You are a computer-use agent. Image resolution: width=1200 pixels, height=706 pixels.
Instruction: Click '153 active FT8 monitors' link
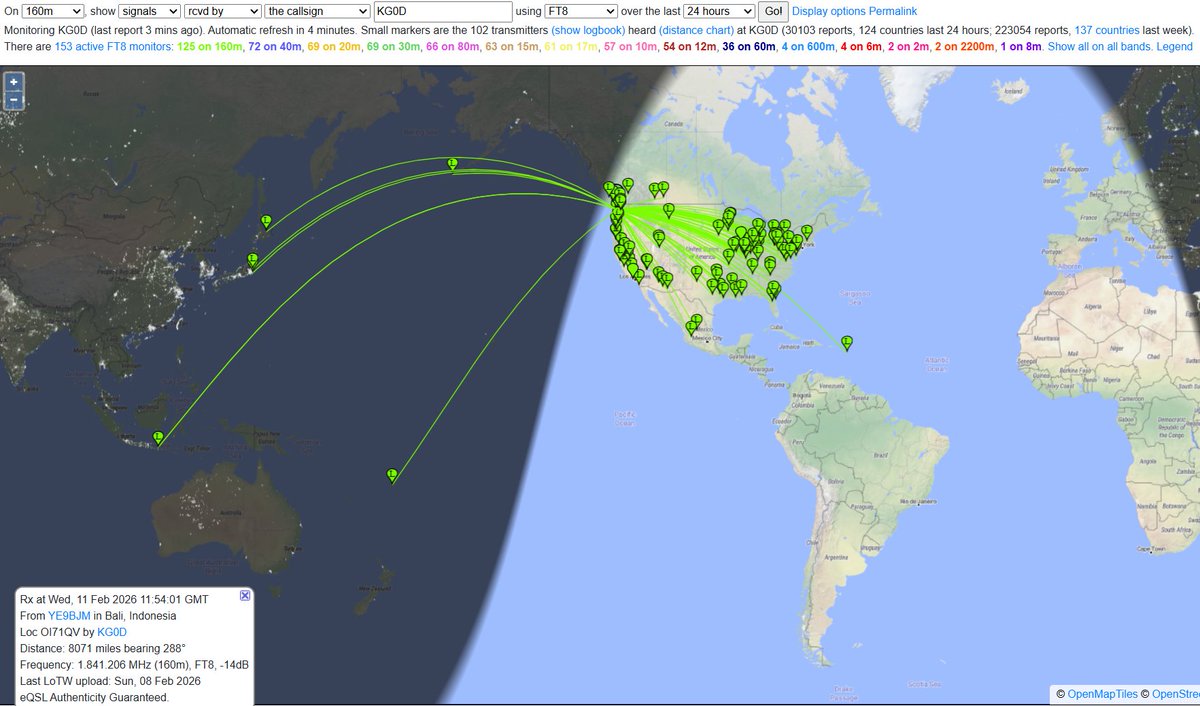[x=112, y=47]
